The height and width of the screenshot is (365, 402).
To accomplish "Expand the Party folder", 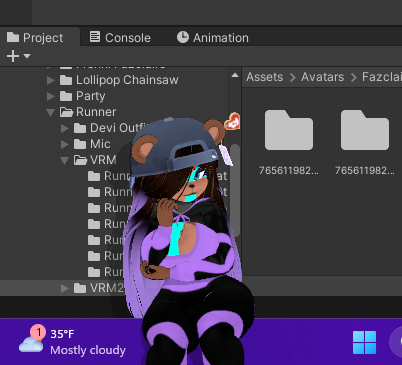I will [51, 96].
